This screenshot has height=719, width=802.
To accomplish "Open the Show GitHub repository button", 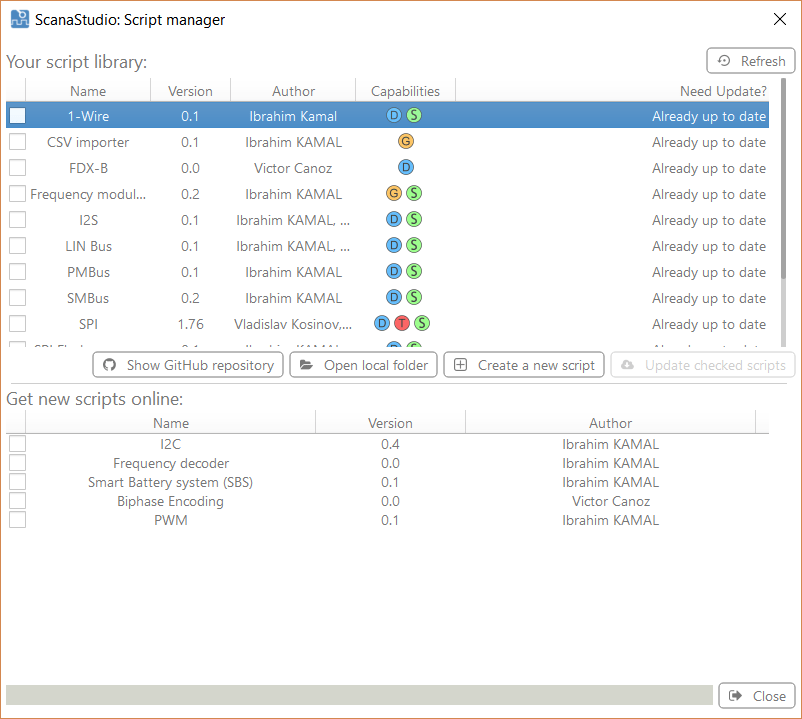I will pyautogui.click(x=188, y=365).
